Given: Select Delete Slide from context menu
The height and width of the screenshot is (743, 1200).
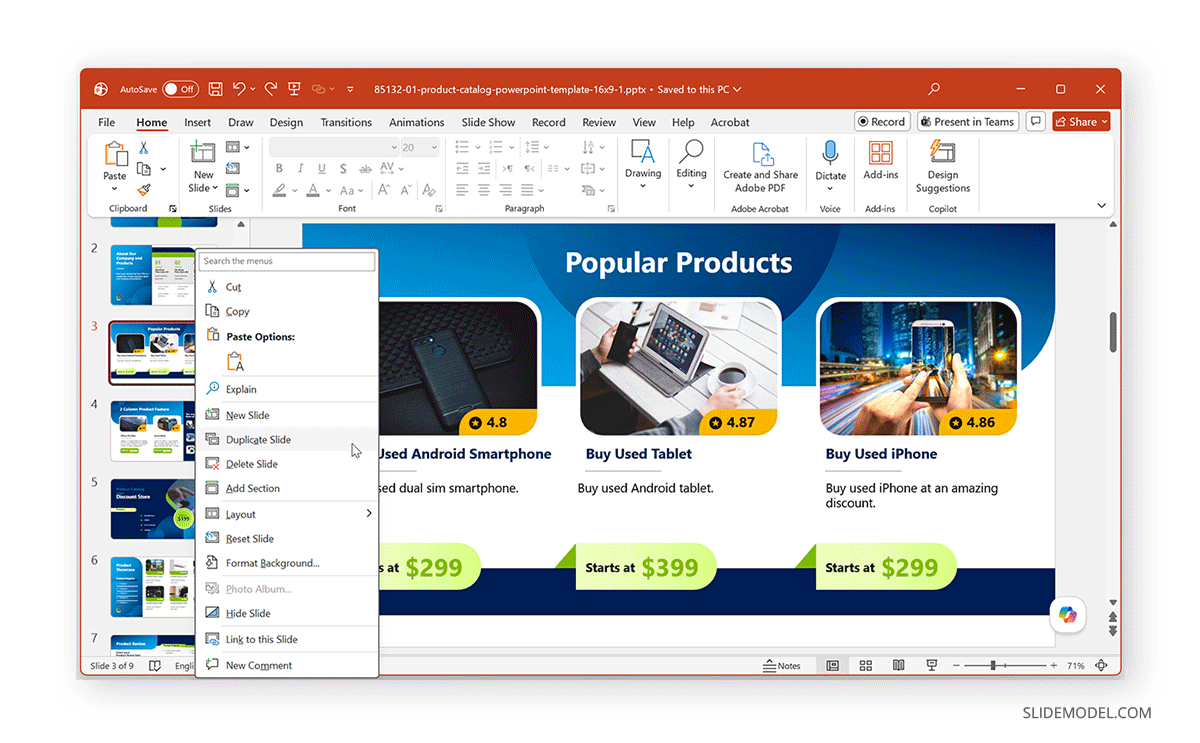Looking at the screenshot, I should coord(287,464).
